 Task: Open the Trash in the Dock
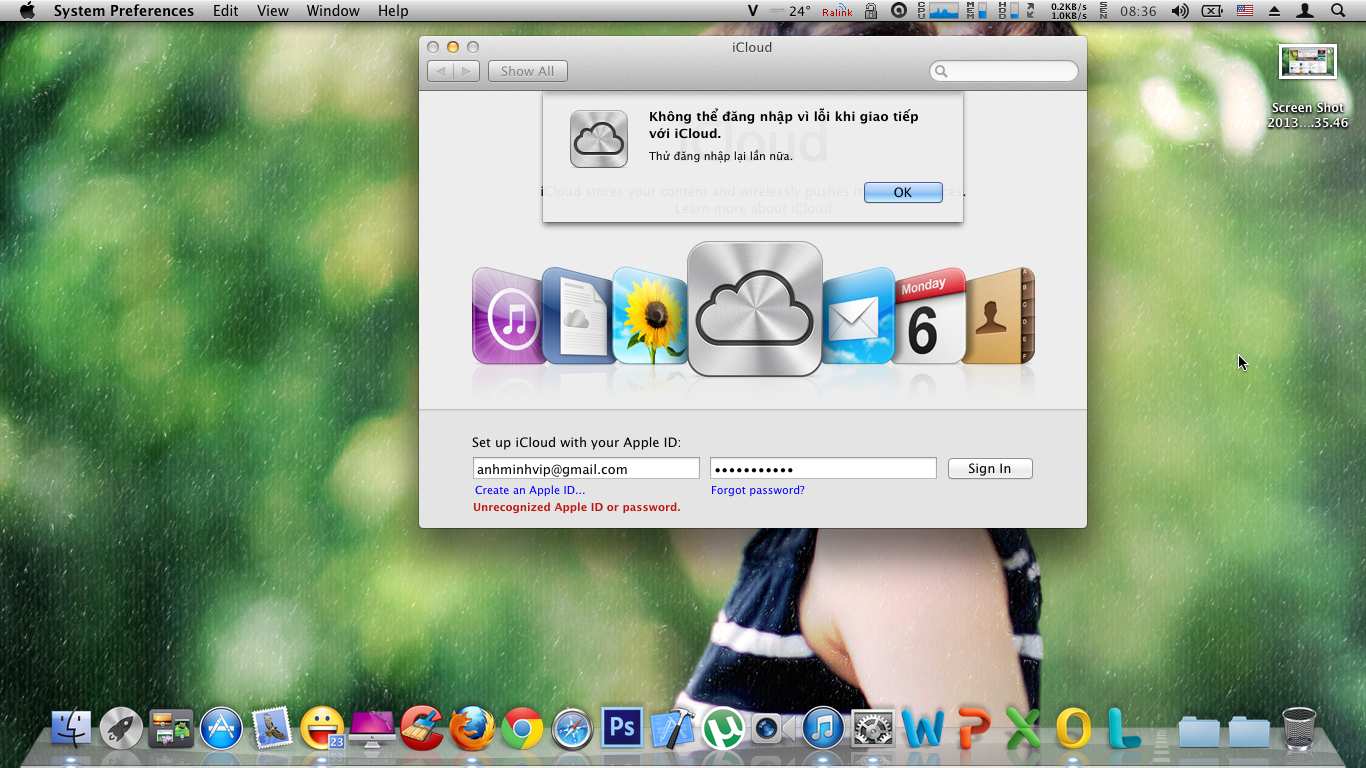point(1299,729)
